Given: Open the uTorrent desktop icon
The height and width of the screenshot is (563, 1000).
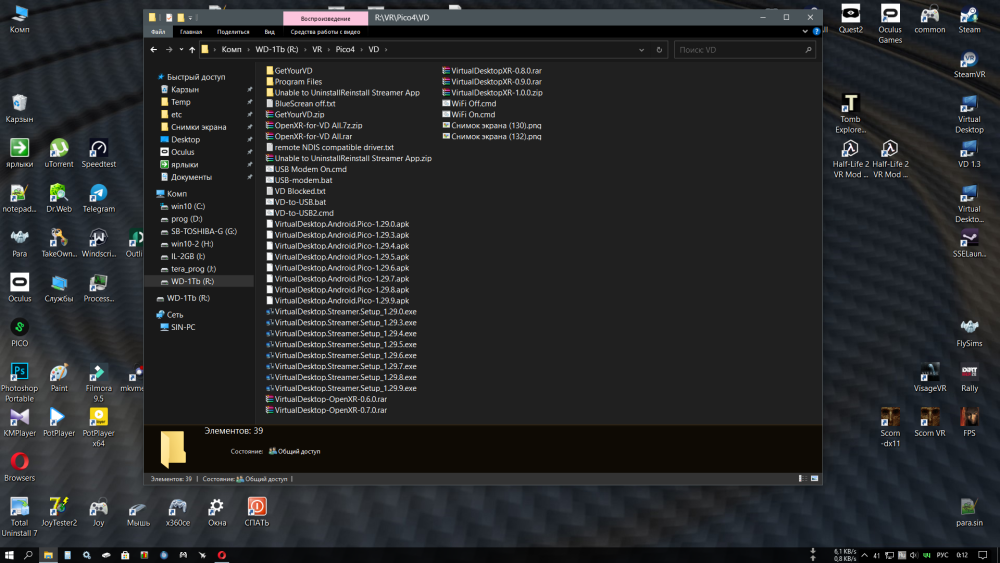Looking at the screenshot, I should (x=59, y=154).
